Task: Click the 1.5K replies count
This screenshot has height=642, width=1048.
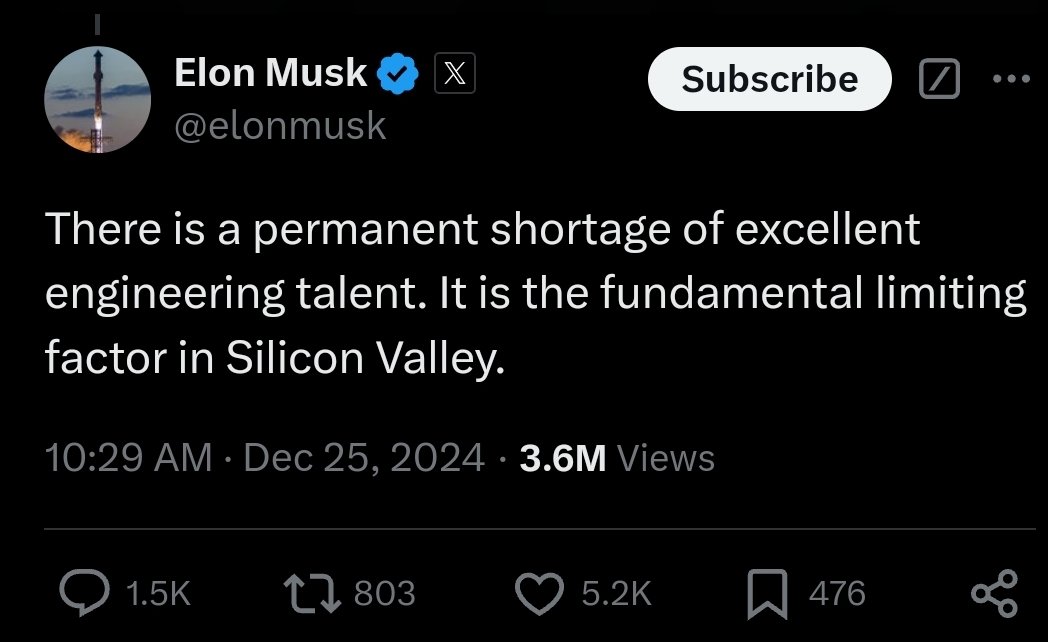Action: 158,593
